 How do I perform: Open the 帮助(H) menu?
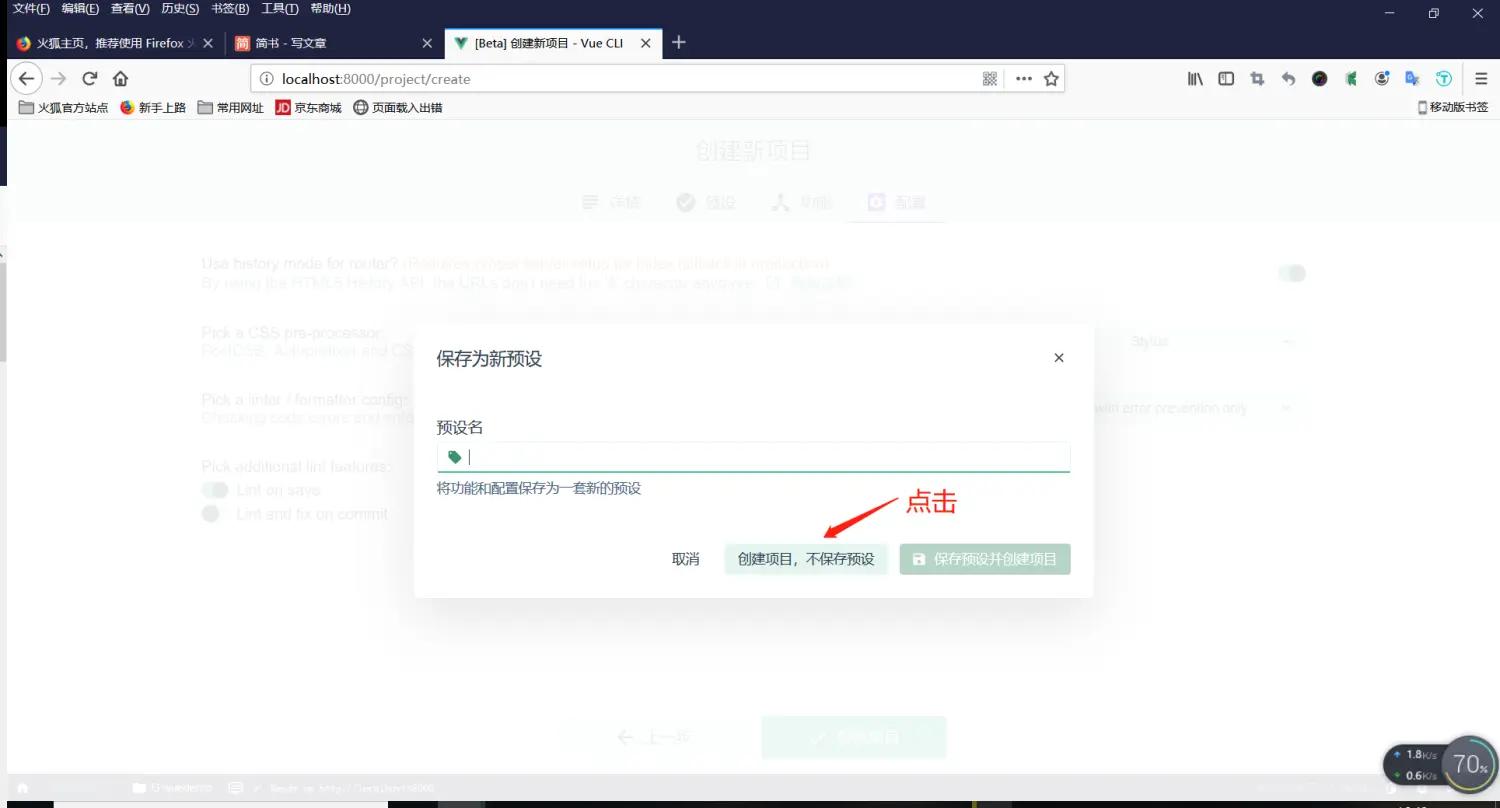(330, 9)
